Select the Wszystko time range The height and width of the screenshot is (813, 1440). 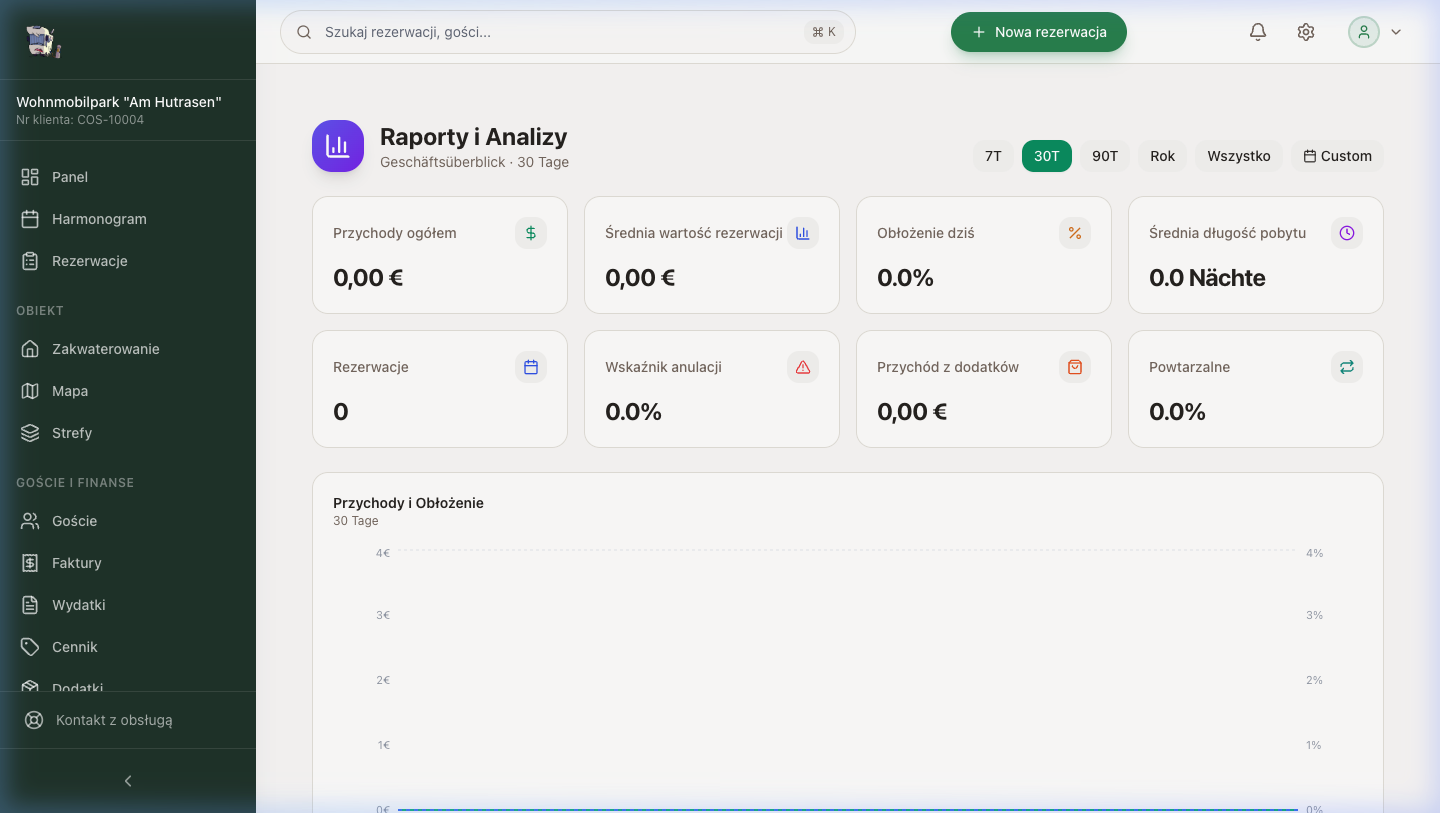click(x=1239, y=156)
